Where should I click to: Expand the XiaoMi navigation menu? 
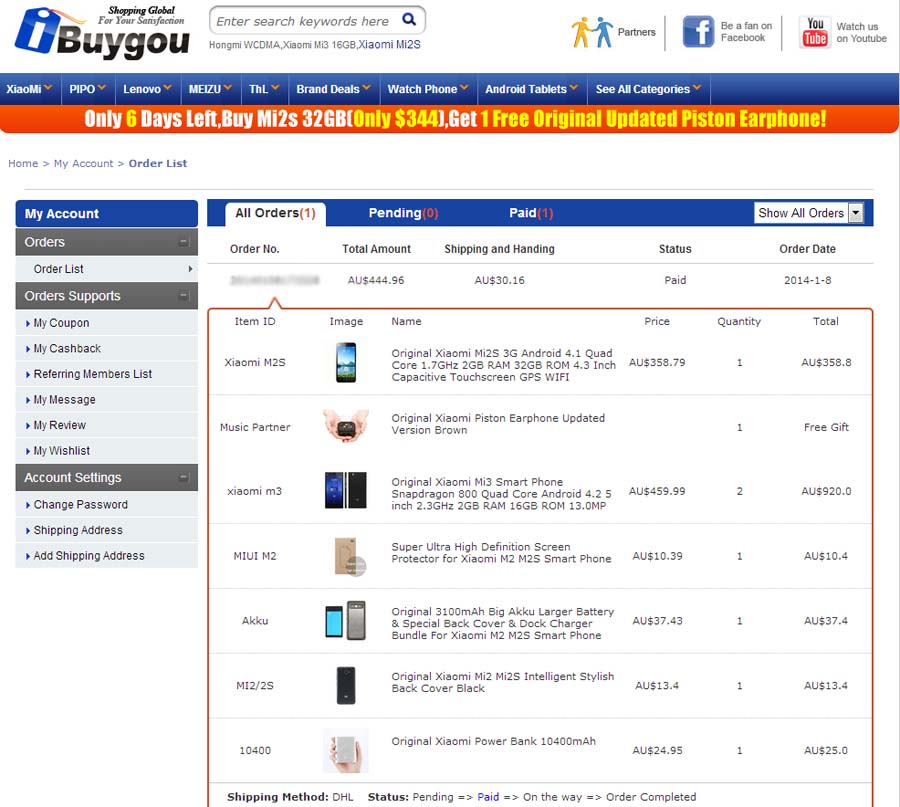click(x=30, y=89)
